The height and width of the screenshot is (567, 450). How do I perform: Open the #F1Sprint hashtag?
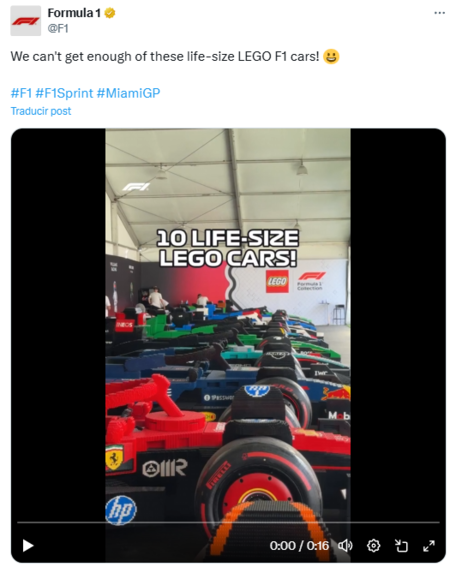[64, 93]
